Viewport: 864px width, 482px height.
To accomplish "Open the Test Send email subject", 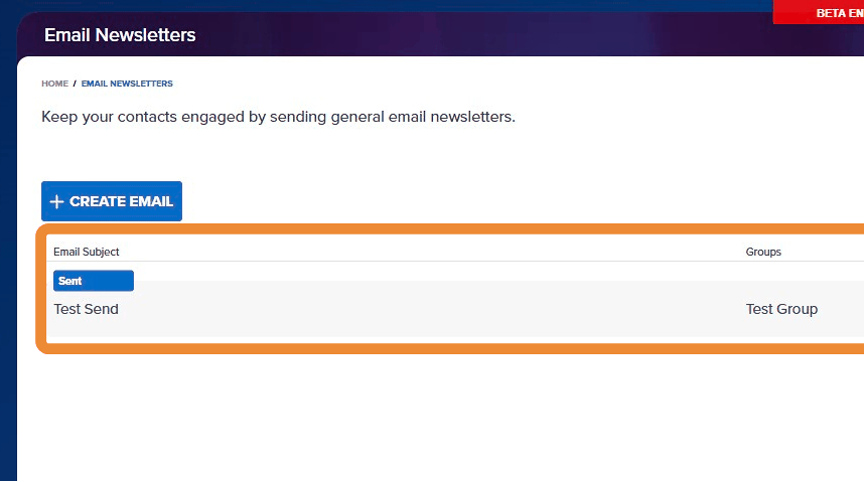I will [x=86, y=309].
